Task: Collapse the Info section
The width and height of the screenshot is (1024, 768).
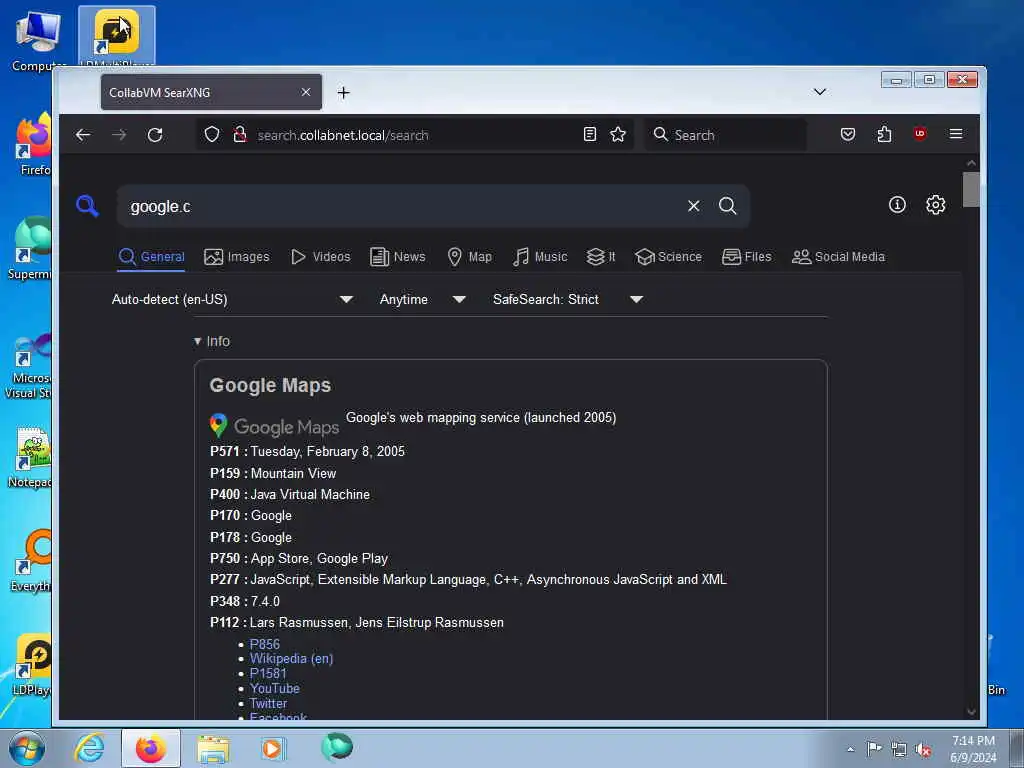Action: coord(212,341)
